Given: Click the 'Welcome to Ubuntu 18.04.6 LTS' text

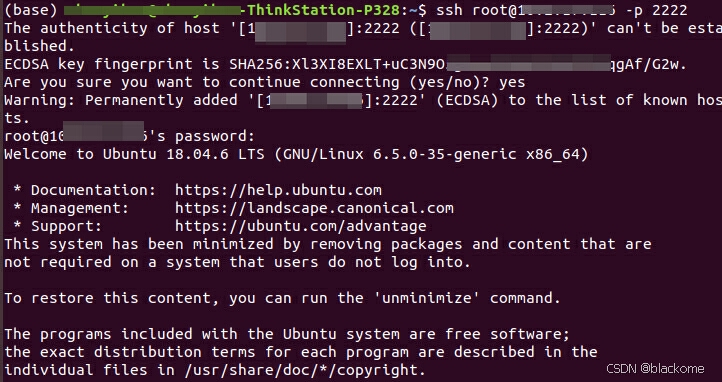Looking at the screenshot, I should pos(134,154).
